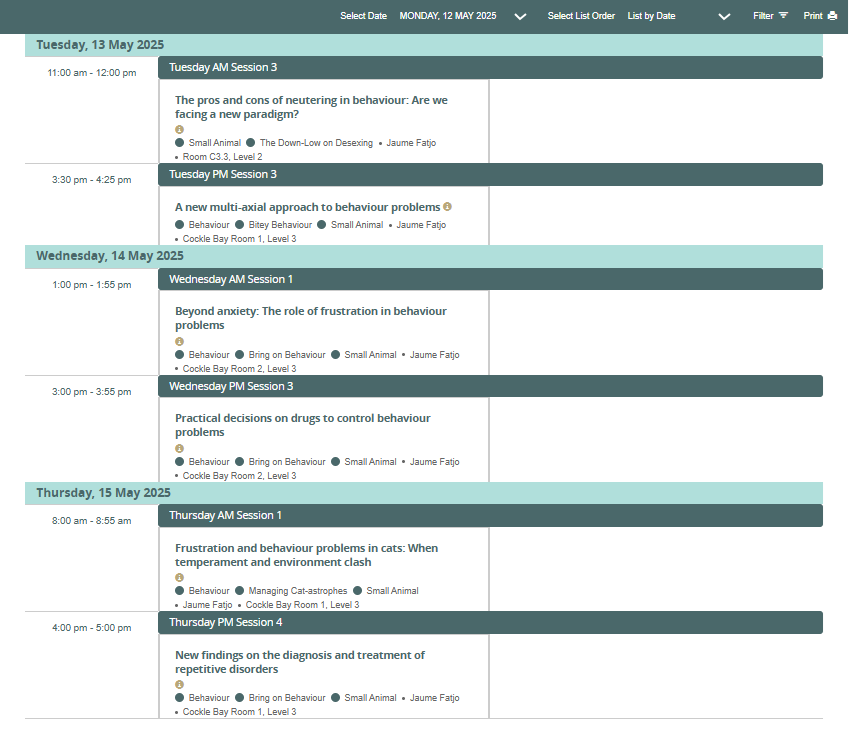Screen dimensions: 851x742
Task: Open 'Beyond anxiety' frustration session title
Action: pos(310,318)
